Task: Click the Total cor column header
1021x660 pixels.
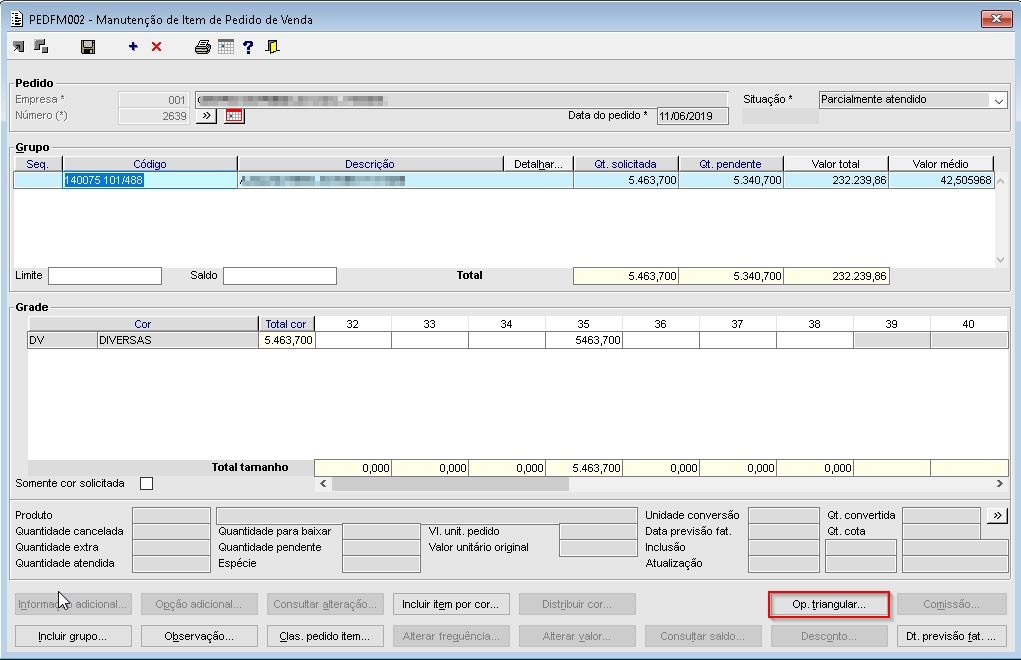Action: [287, 324]
